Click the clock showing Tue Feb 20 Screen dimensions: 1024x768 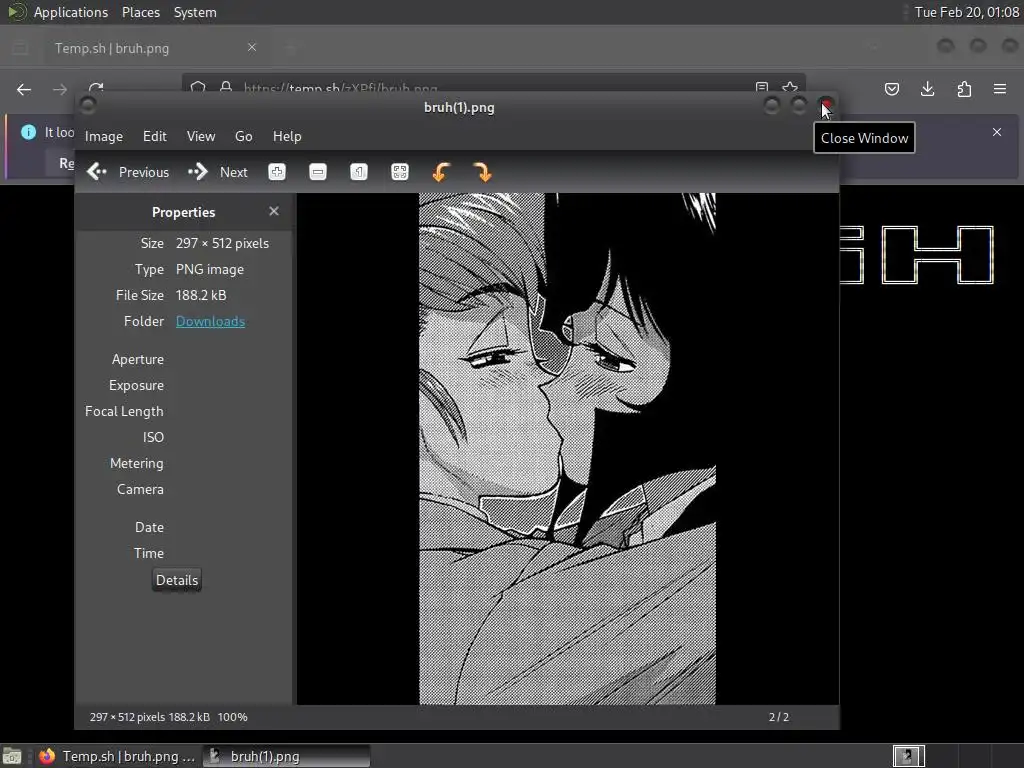tap(966, 12)
